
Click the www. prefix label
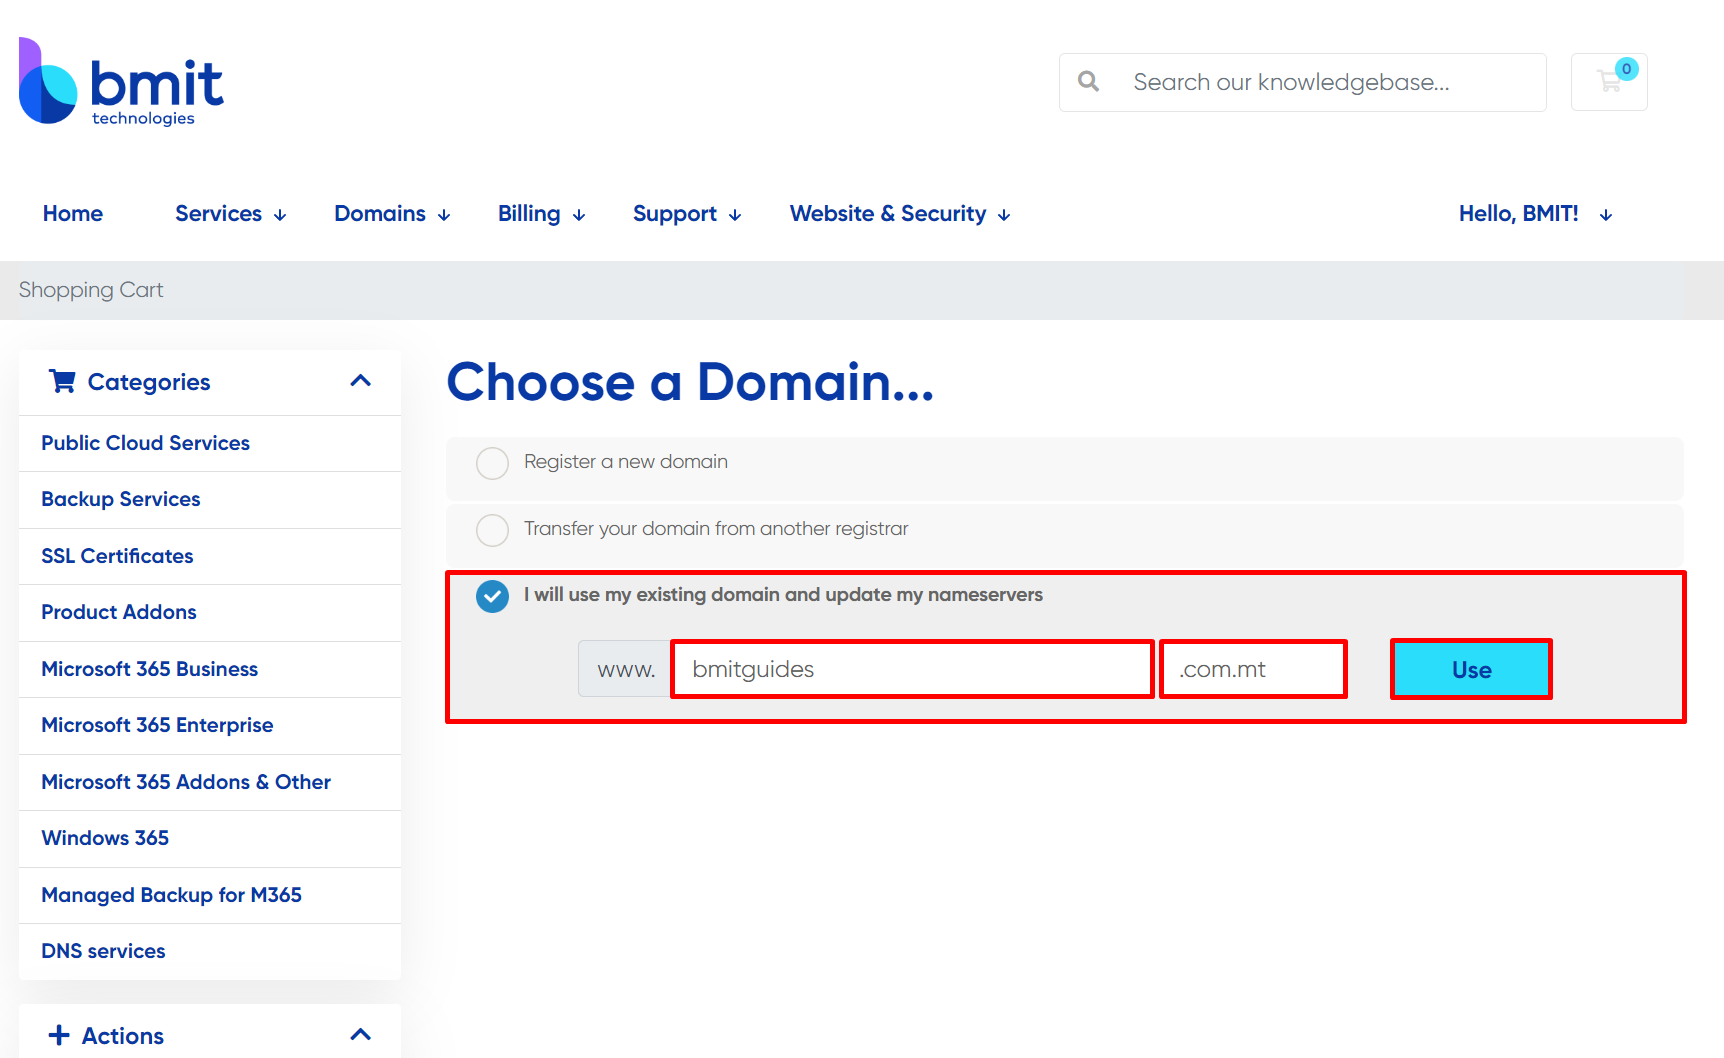(x=626, y=669)
